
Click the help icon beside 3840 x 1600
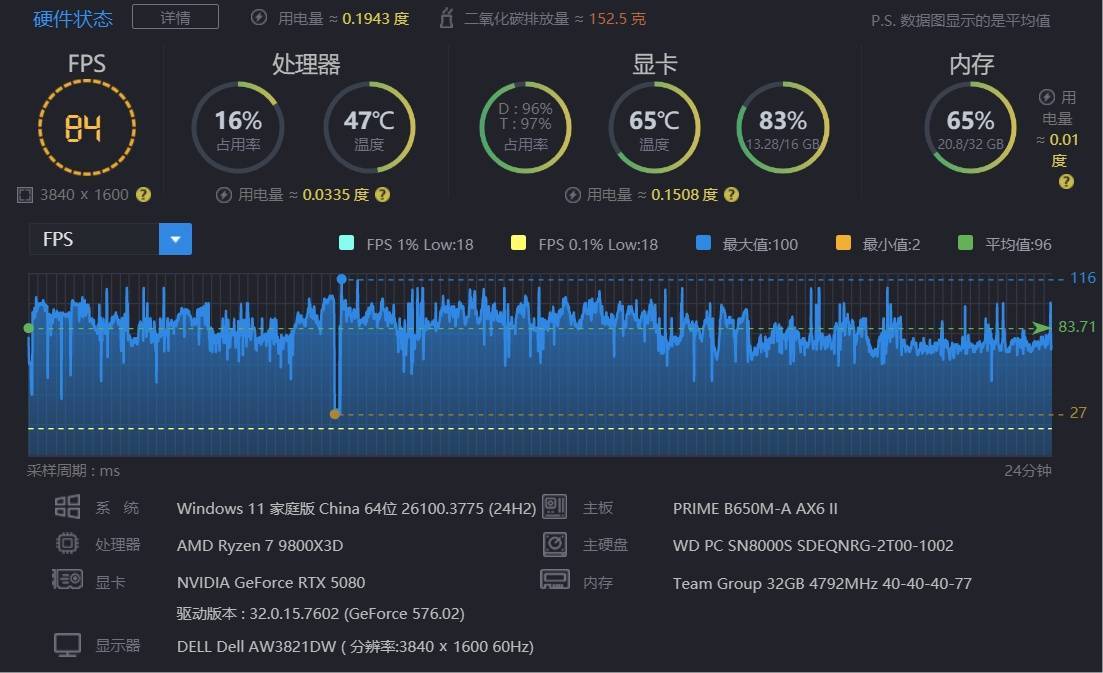click(144, 195)
